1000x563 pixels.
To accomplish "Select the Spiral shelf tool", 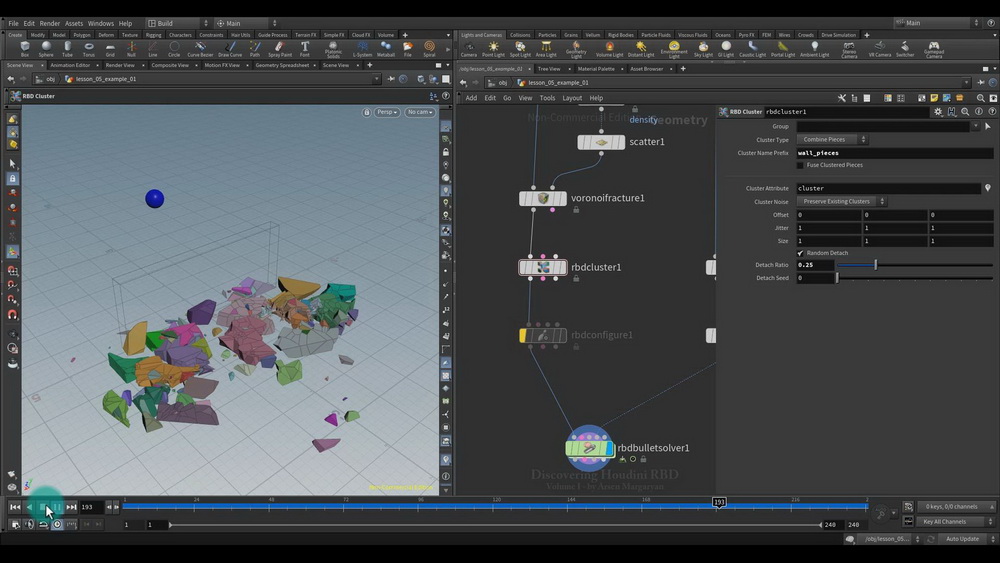I will tap(429, 49).
